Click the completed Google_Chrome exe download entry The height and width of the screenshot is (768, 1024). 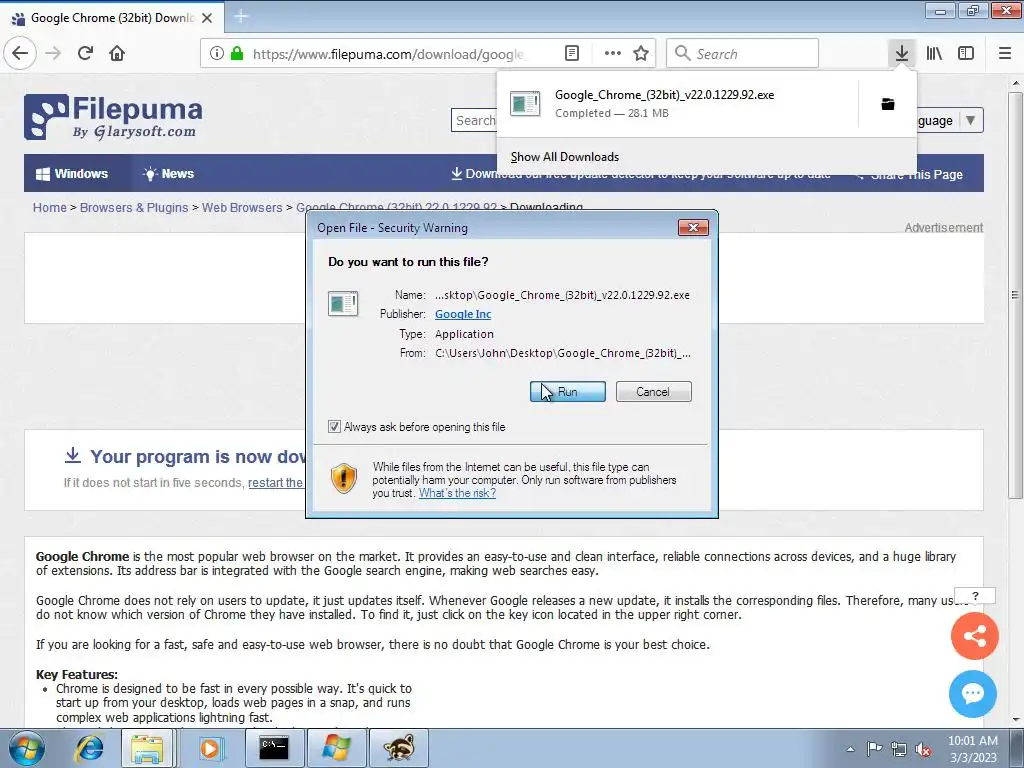click(677, 104)
